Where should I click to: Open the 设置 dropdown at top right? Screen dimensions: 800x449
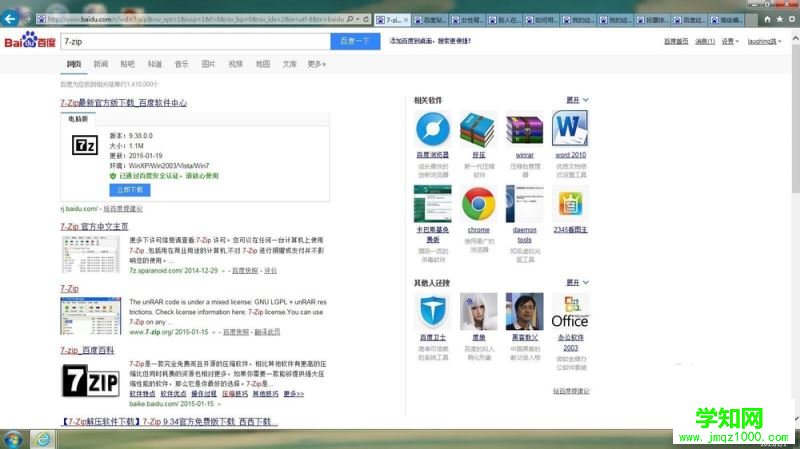coord(730,41)
